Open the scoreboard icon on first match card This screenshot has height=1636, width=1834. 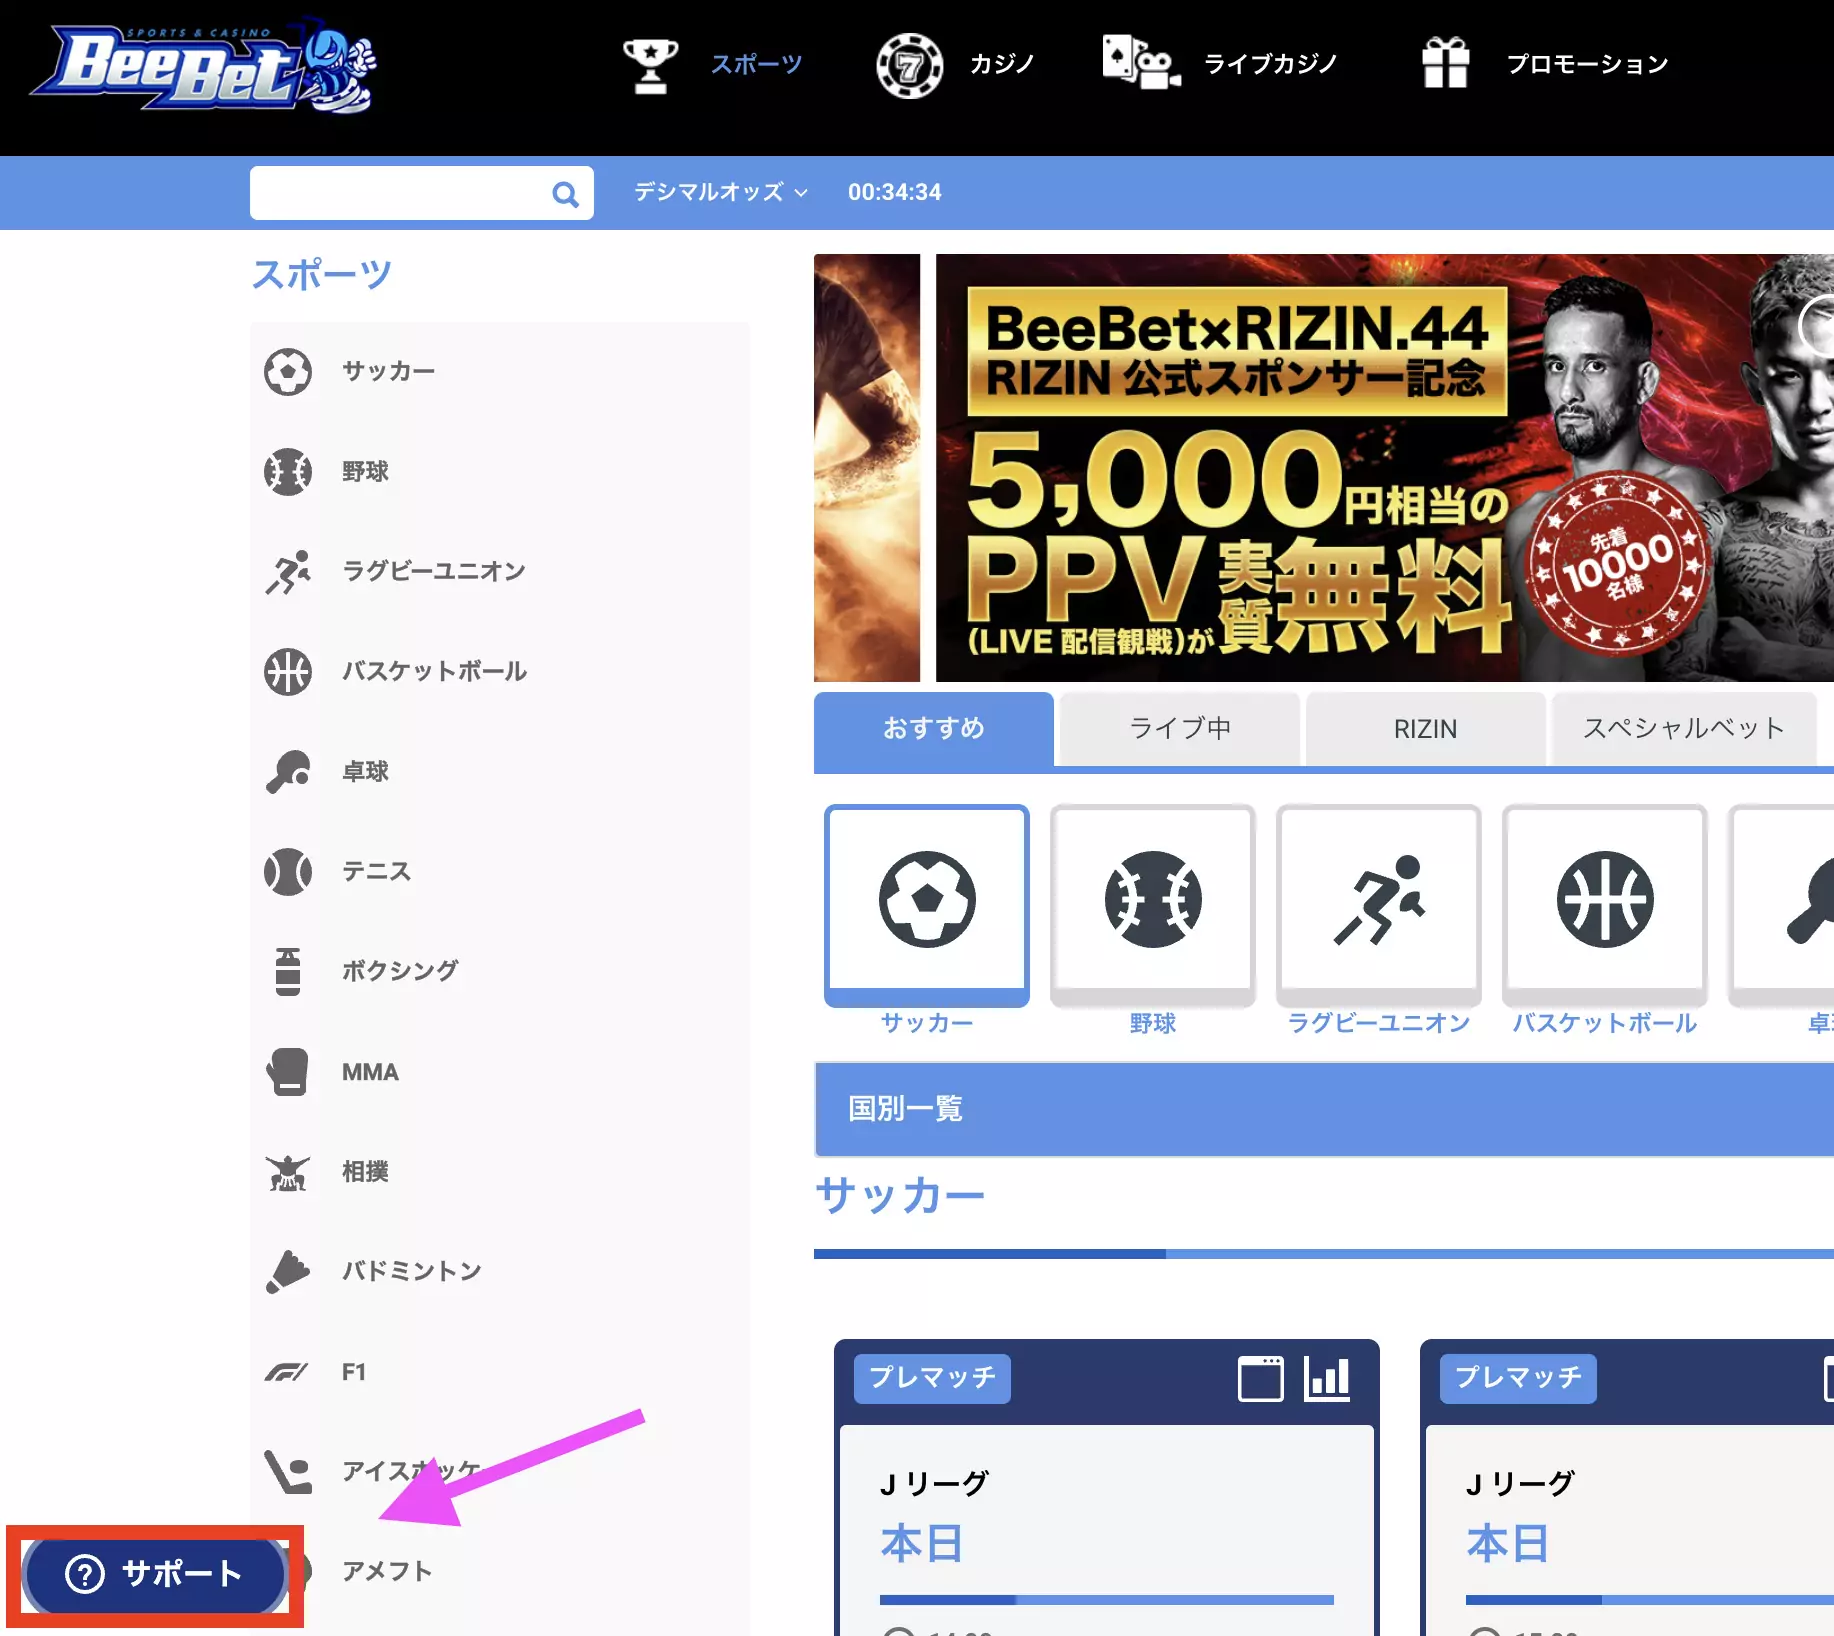tap(1261, 1379)
